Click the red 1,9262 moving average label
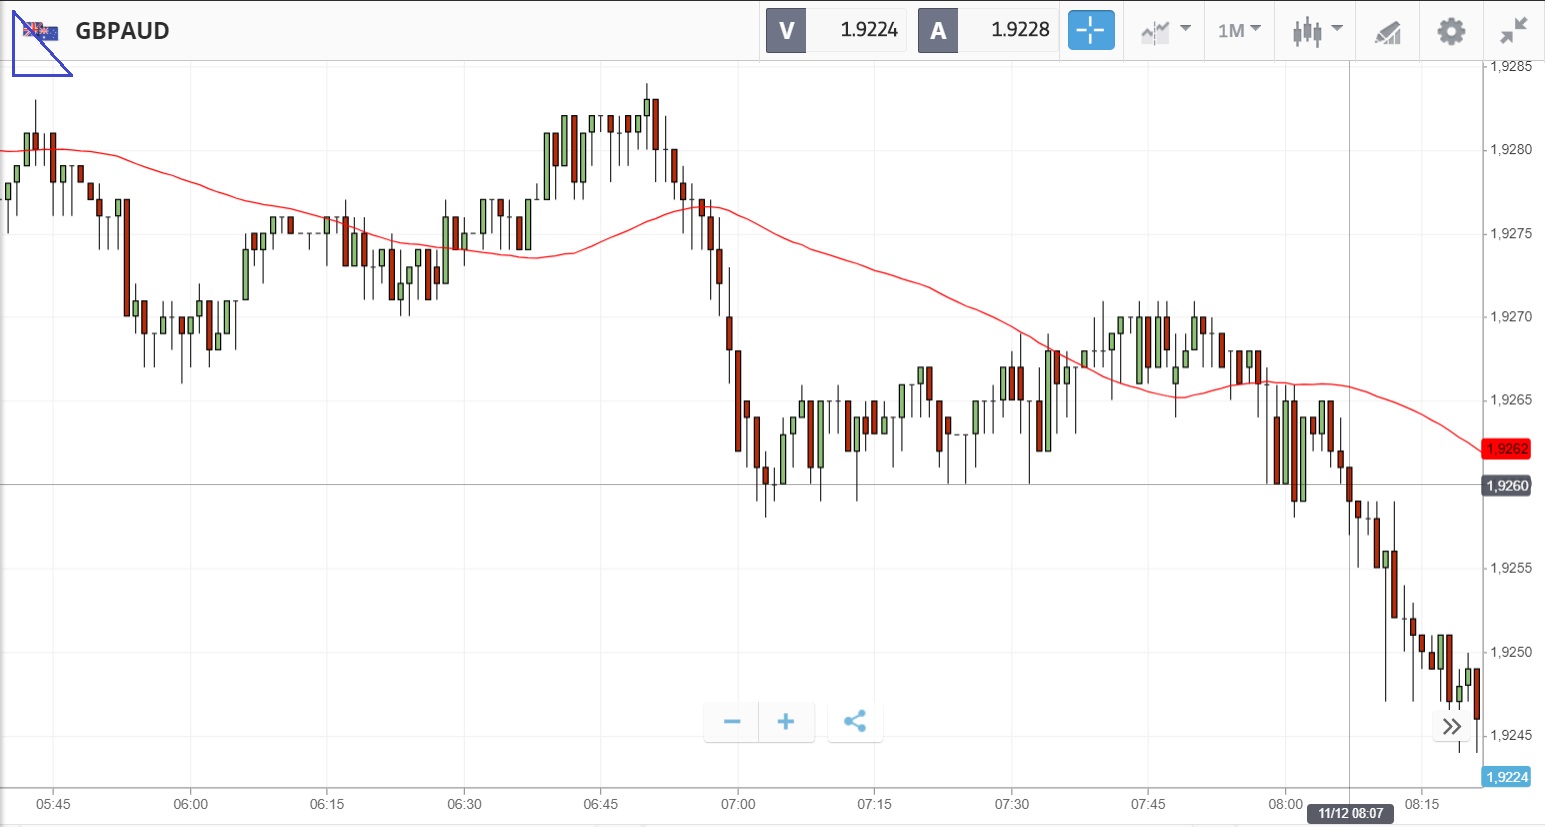Image resolution: width=1545 pixels, height=827 pixels. point(1506,449)
